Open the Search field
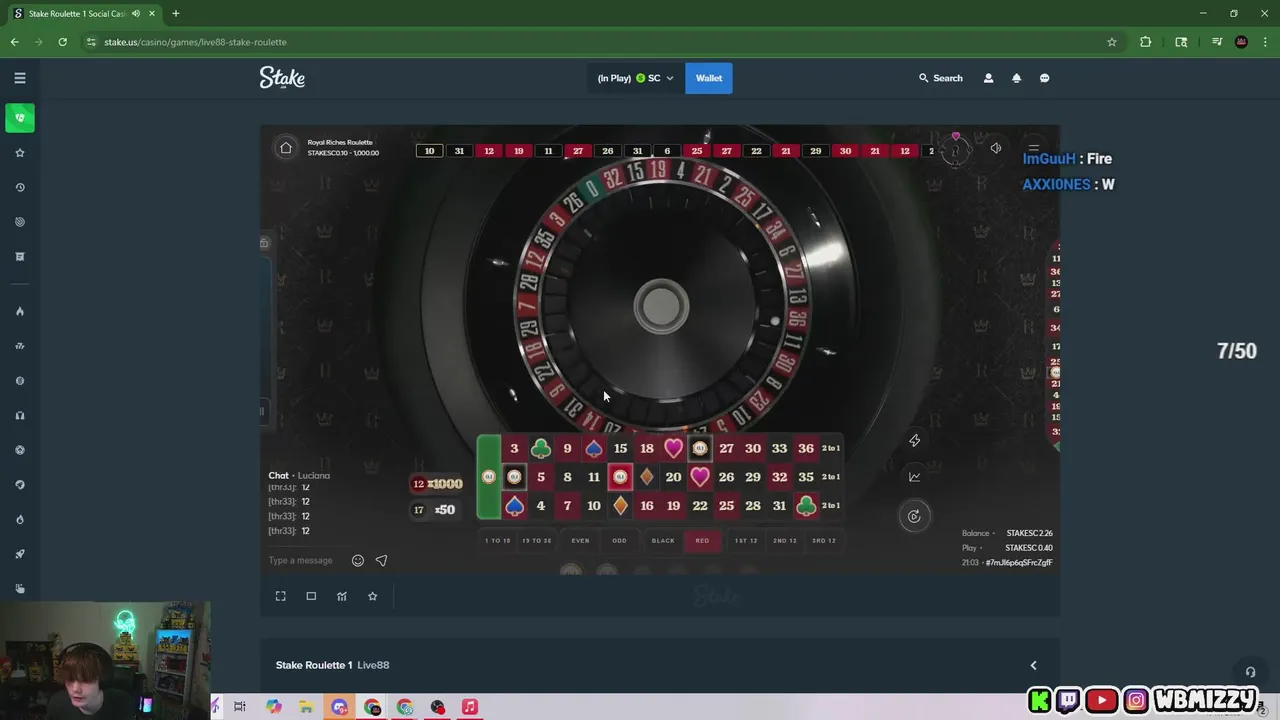 tap(941, 78)
